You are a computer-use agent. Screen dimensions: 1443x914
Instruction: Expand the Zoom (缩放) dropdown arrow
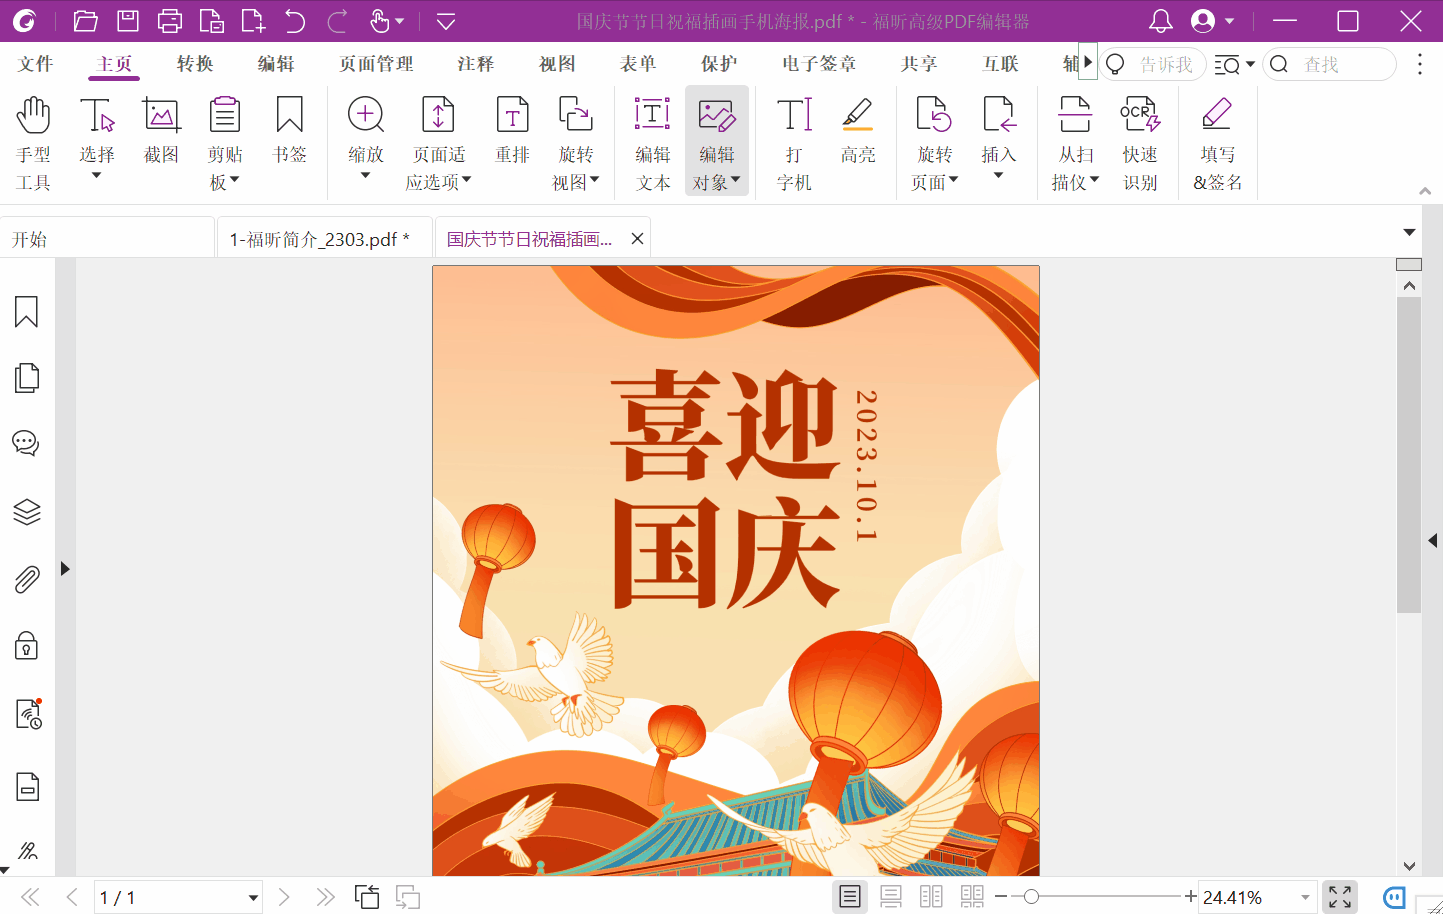[x=366, y=176]
